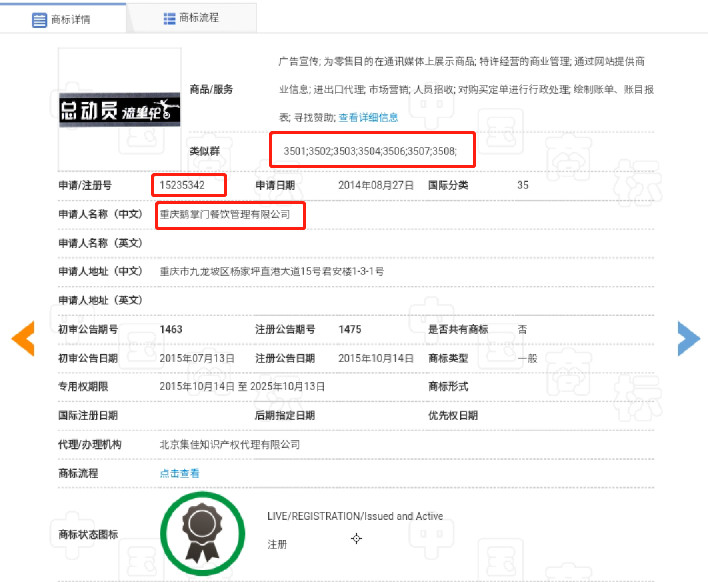The image size is (708, 582).
Task: Click the 专用权期限 label
Action: pyautogui.click(x=83, y=386)
